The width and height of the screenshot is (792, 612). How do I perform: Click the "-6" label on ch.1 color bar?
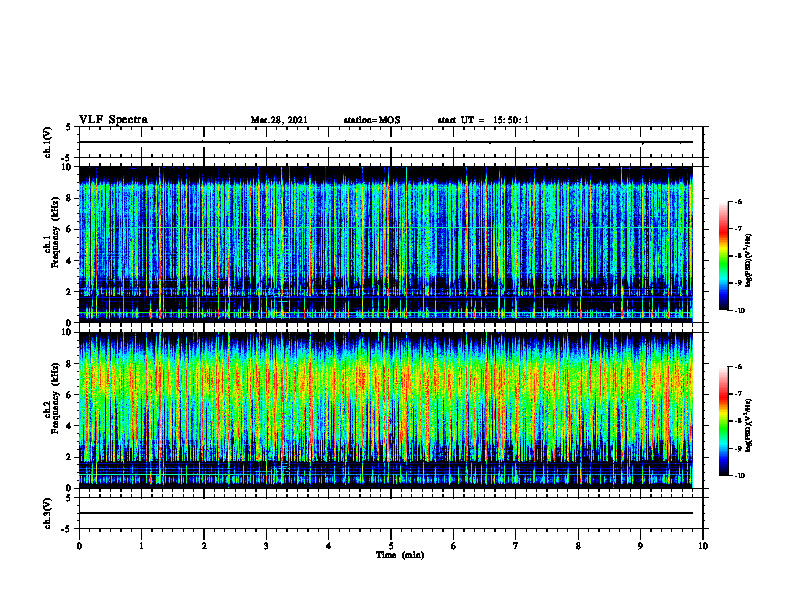pyautogui.click(x=737, y=202)
